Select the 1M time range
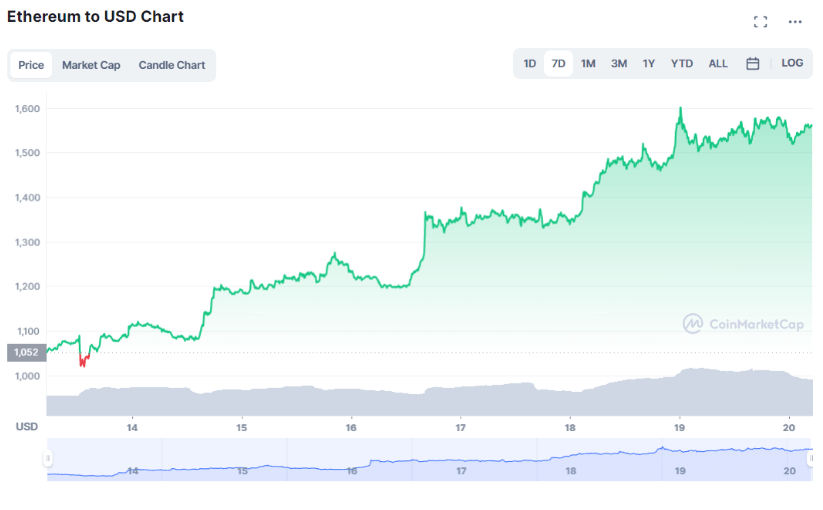The image size is (823, 510). pyautogui.click(x=588, y=64)
